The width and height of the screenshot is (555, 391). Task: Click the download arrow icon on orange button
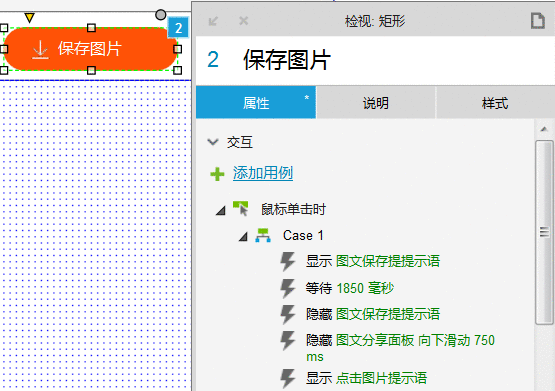(40, 49)
